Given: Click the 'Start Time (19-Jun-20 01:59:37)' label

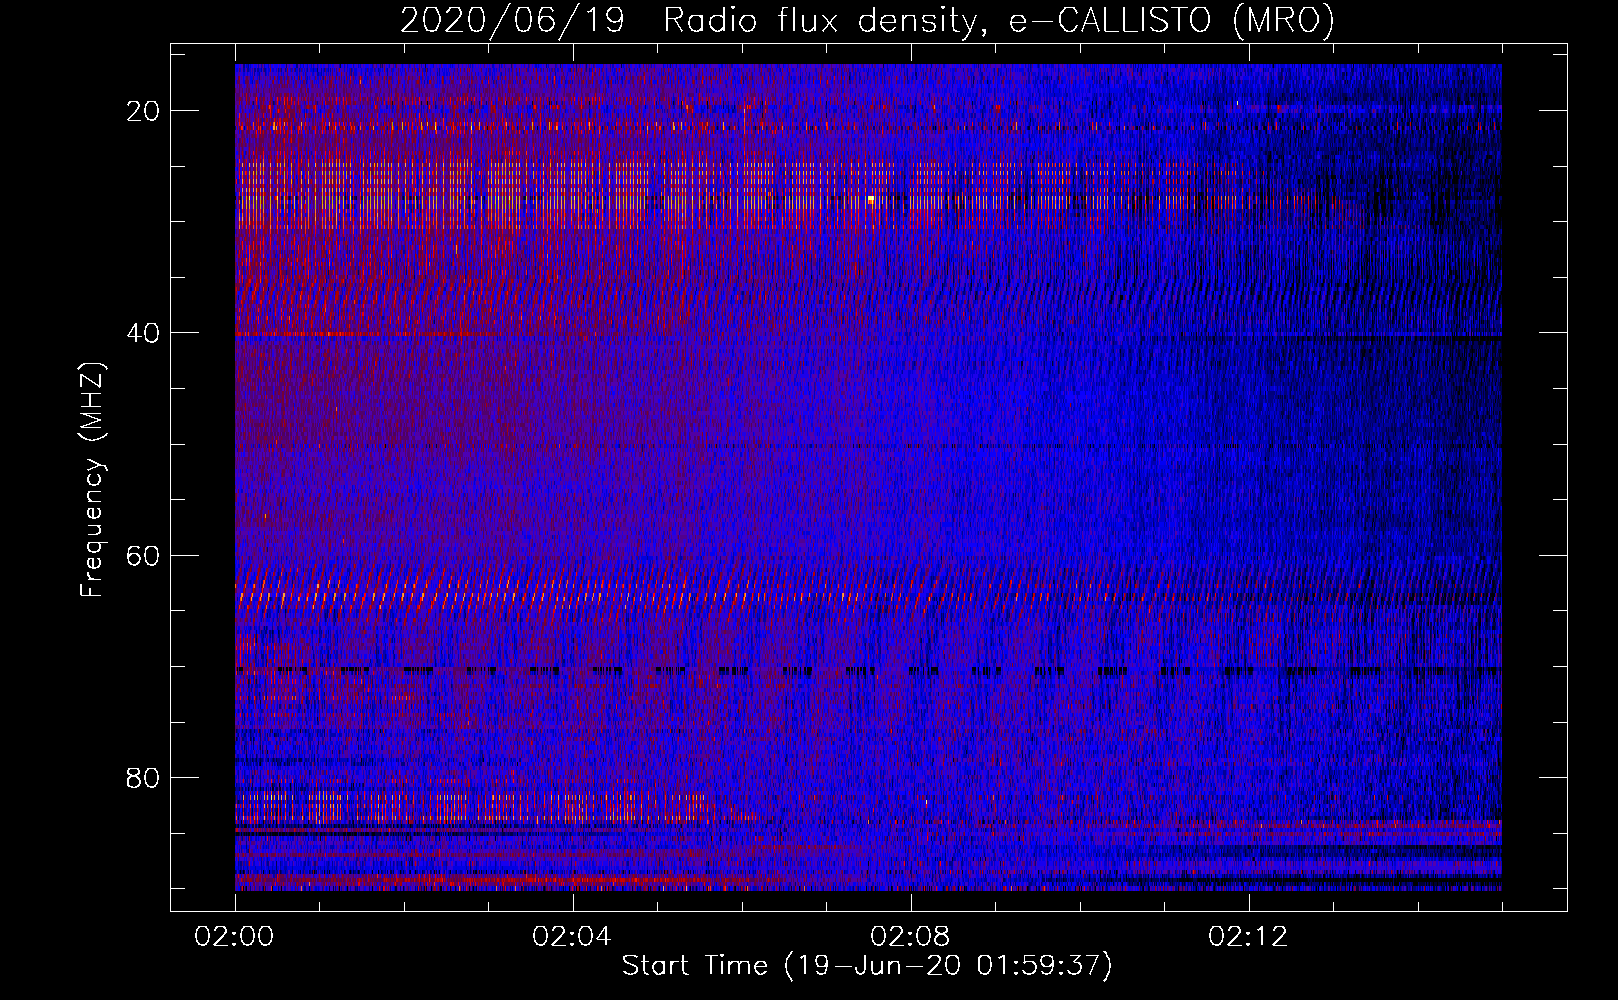Looking at the screenshot, I should point(867,966).
